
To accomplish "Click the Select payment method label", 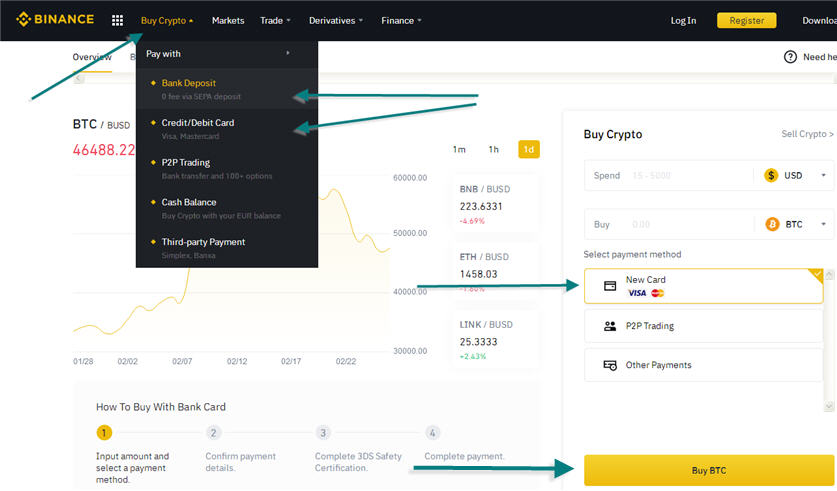I will coord(632,255).
